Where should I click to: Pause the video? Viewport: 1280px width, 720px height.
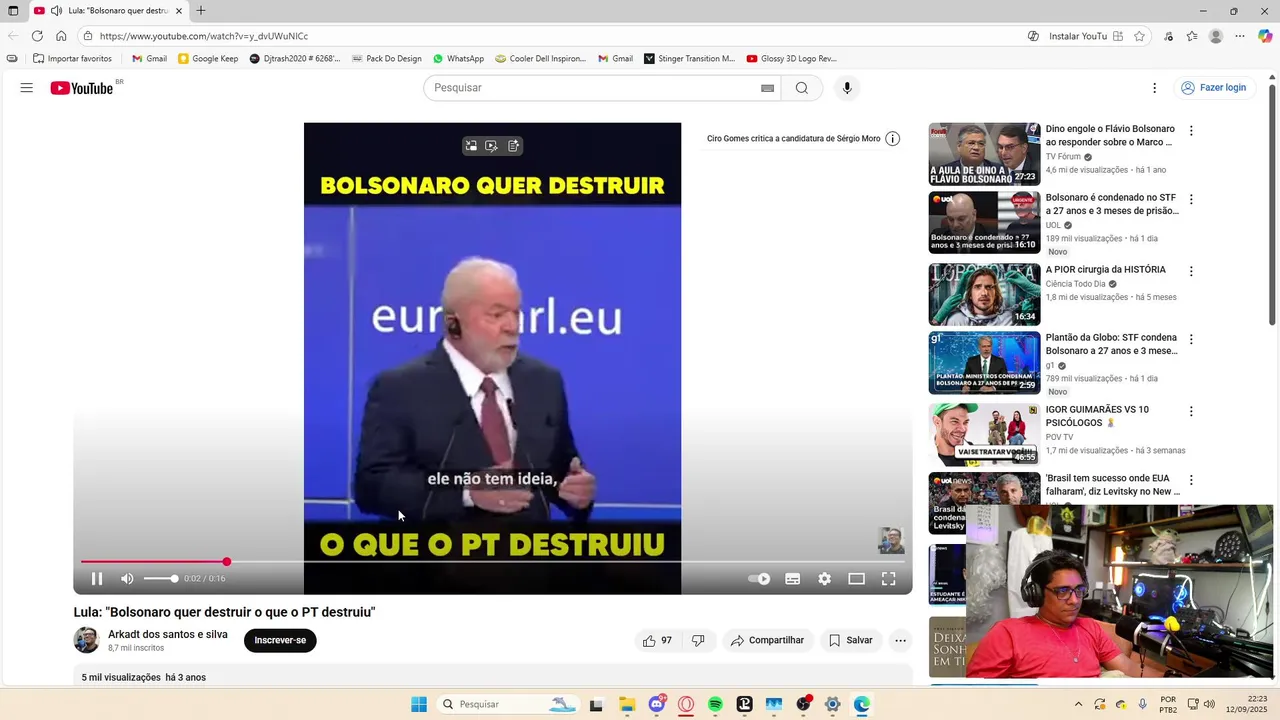pyautogui.click(x=97, y=579)
